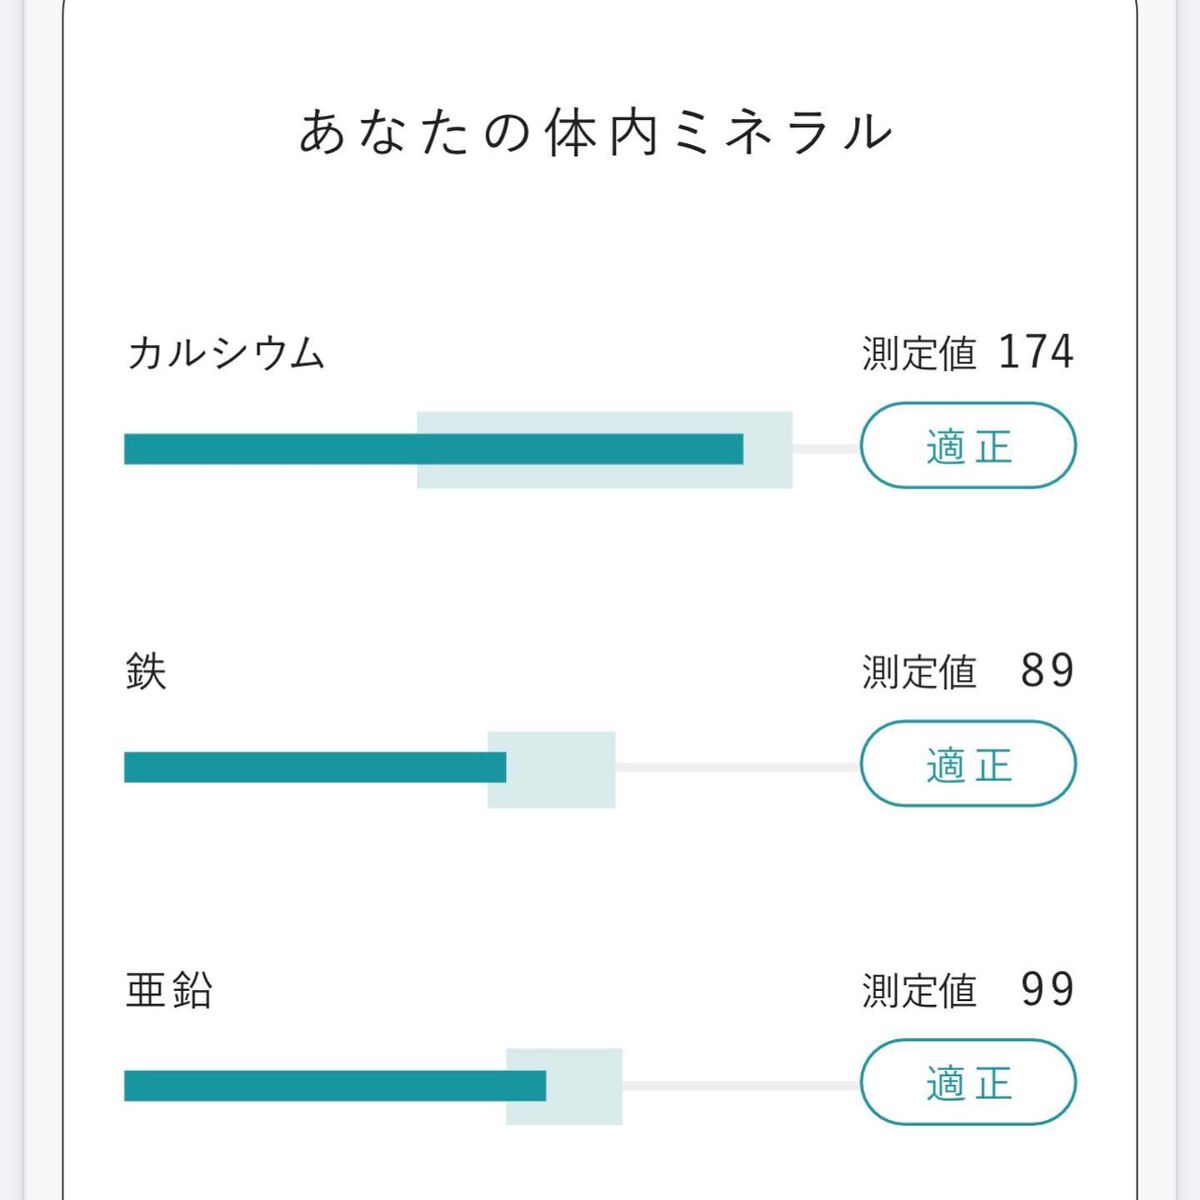This screenshot has width=1200, height=1200.
Task: Click the calcium measured value 174
Action: [x=1035, y=353]
